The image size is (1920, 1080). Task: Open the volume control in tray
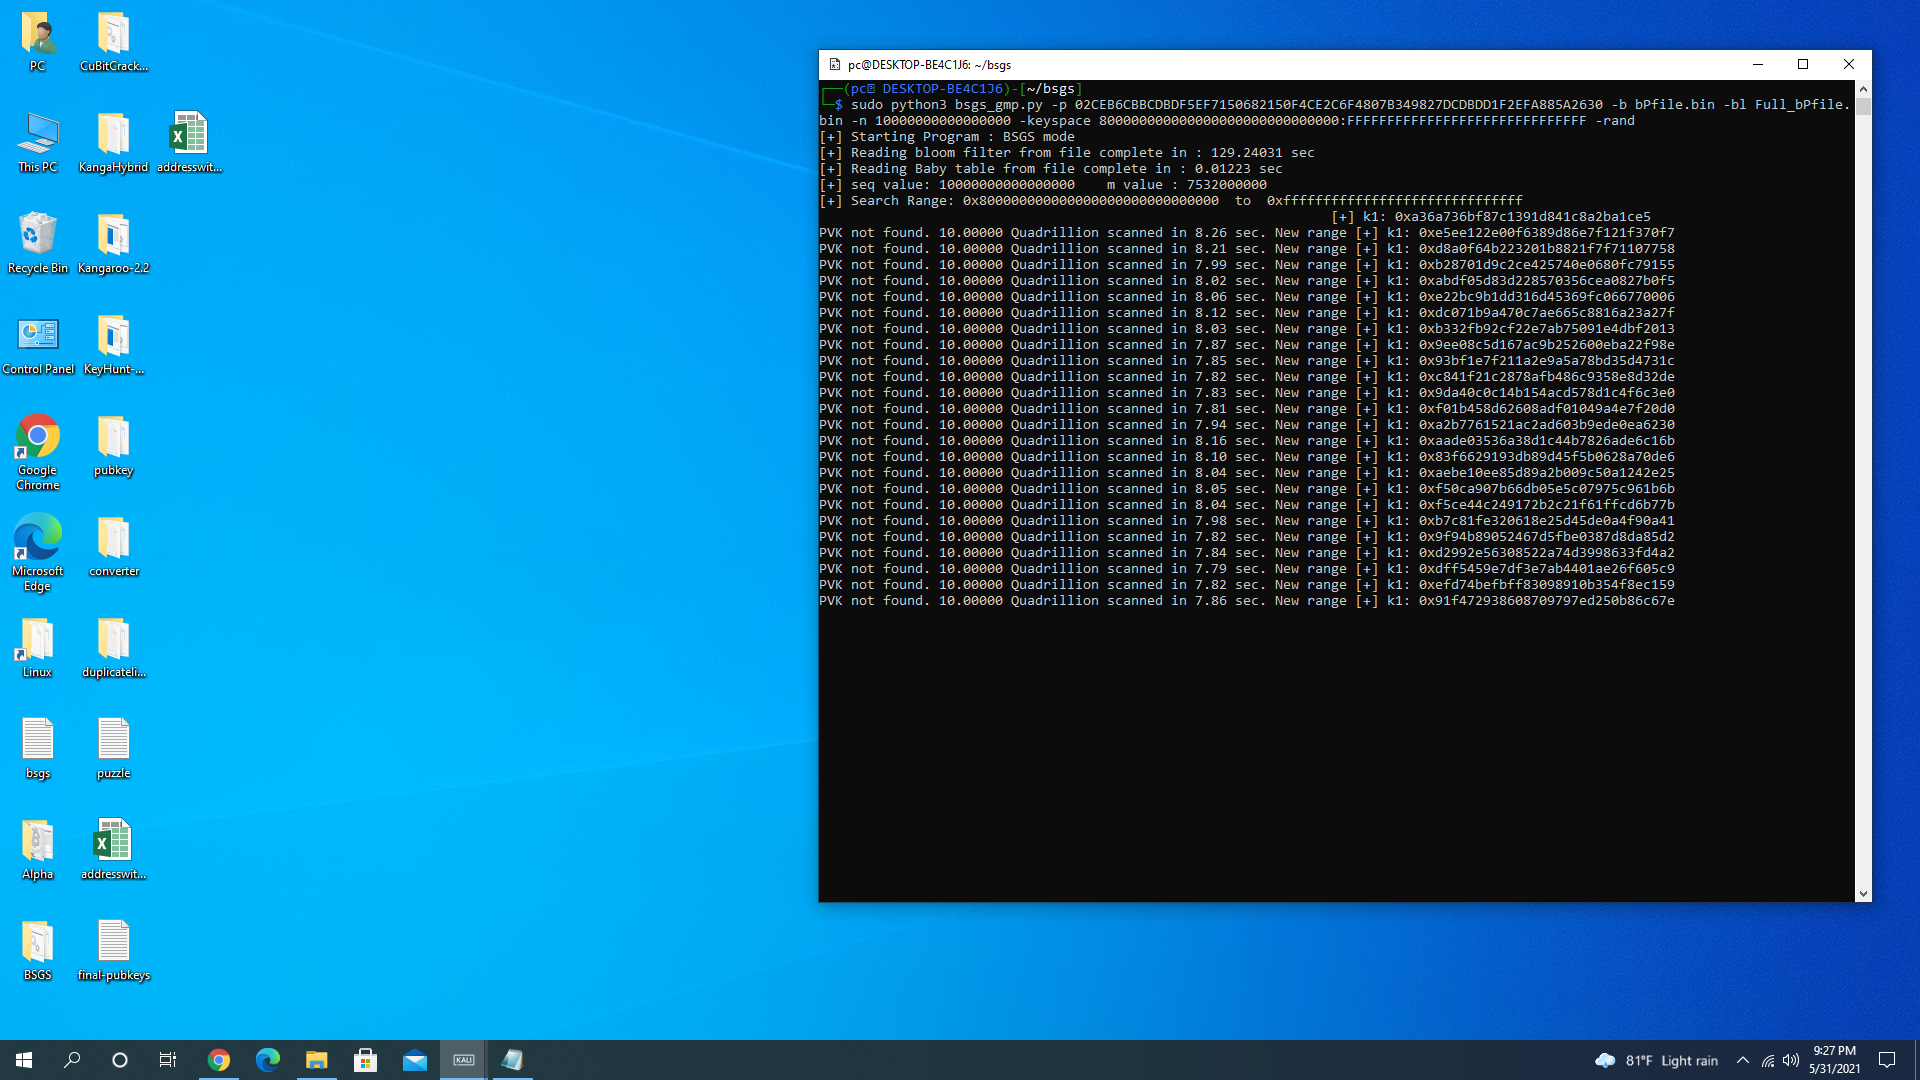click(x=1791, y=1060)
